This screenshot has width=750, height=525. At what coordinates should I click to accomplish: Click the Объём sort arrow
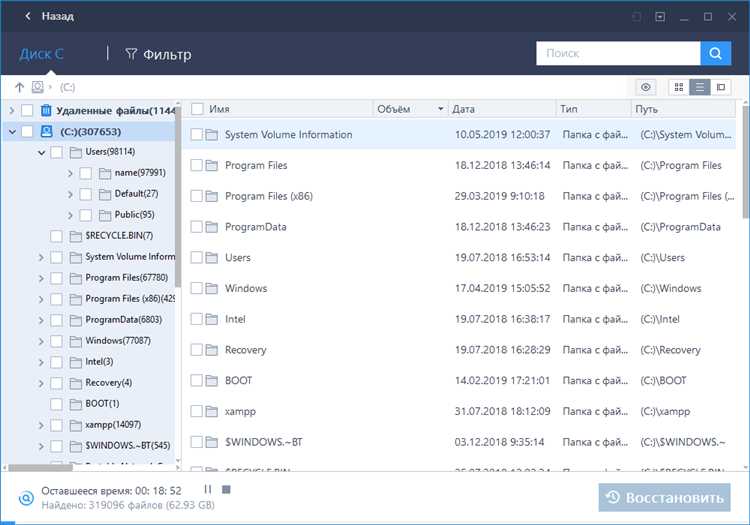point(441,109)
